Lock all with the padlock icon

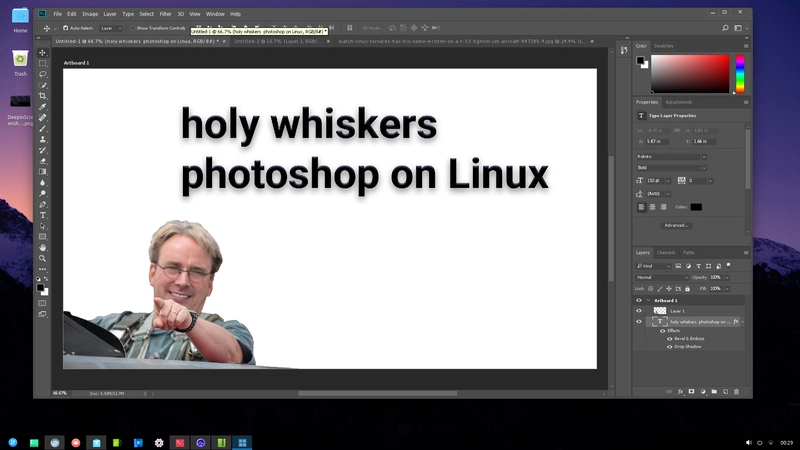(x=687, y=289)
